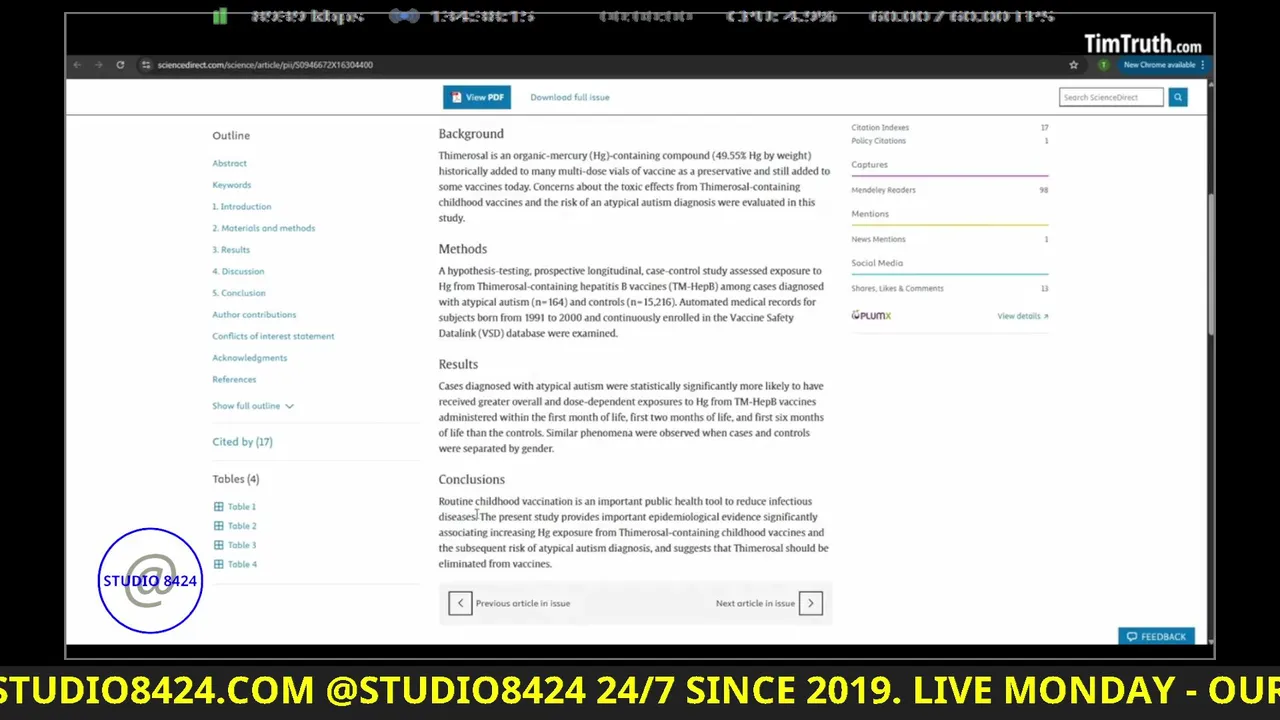Click the table icon beside Table 1
The height and width of the screenshot is (720, 1280).
[218, 507]
